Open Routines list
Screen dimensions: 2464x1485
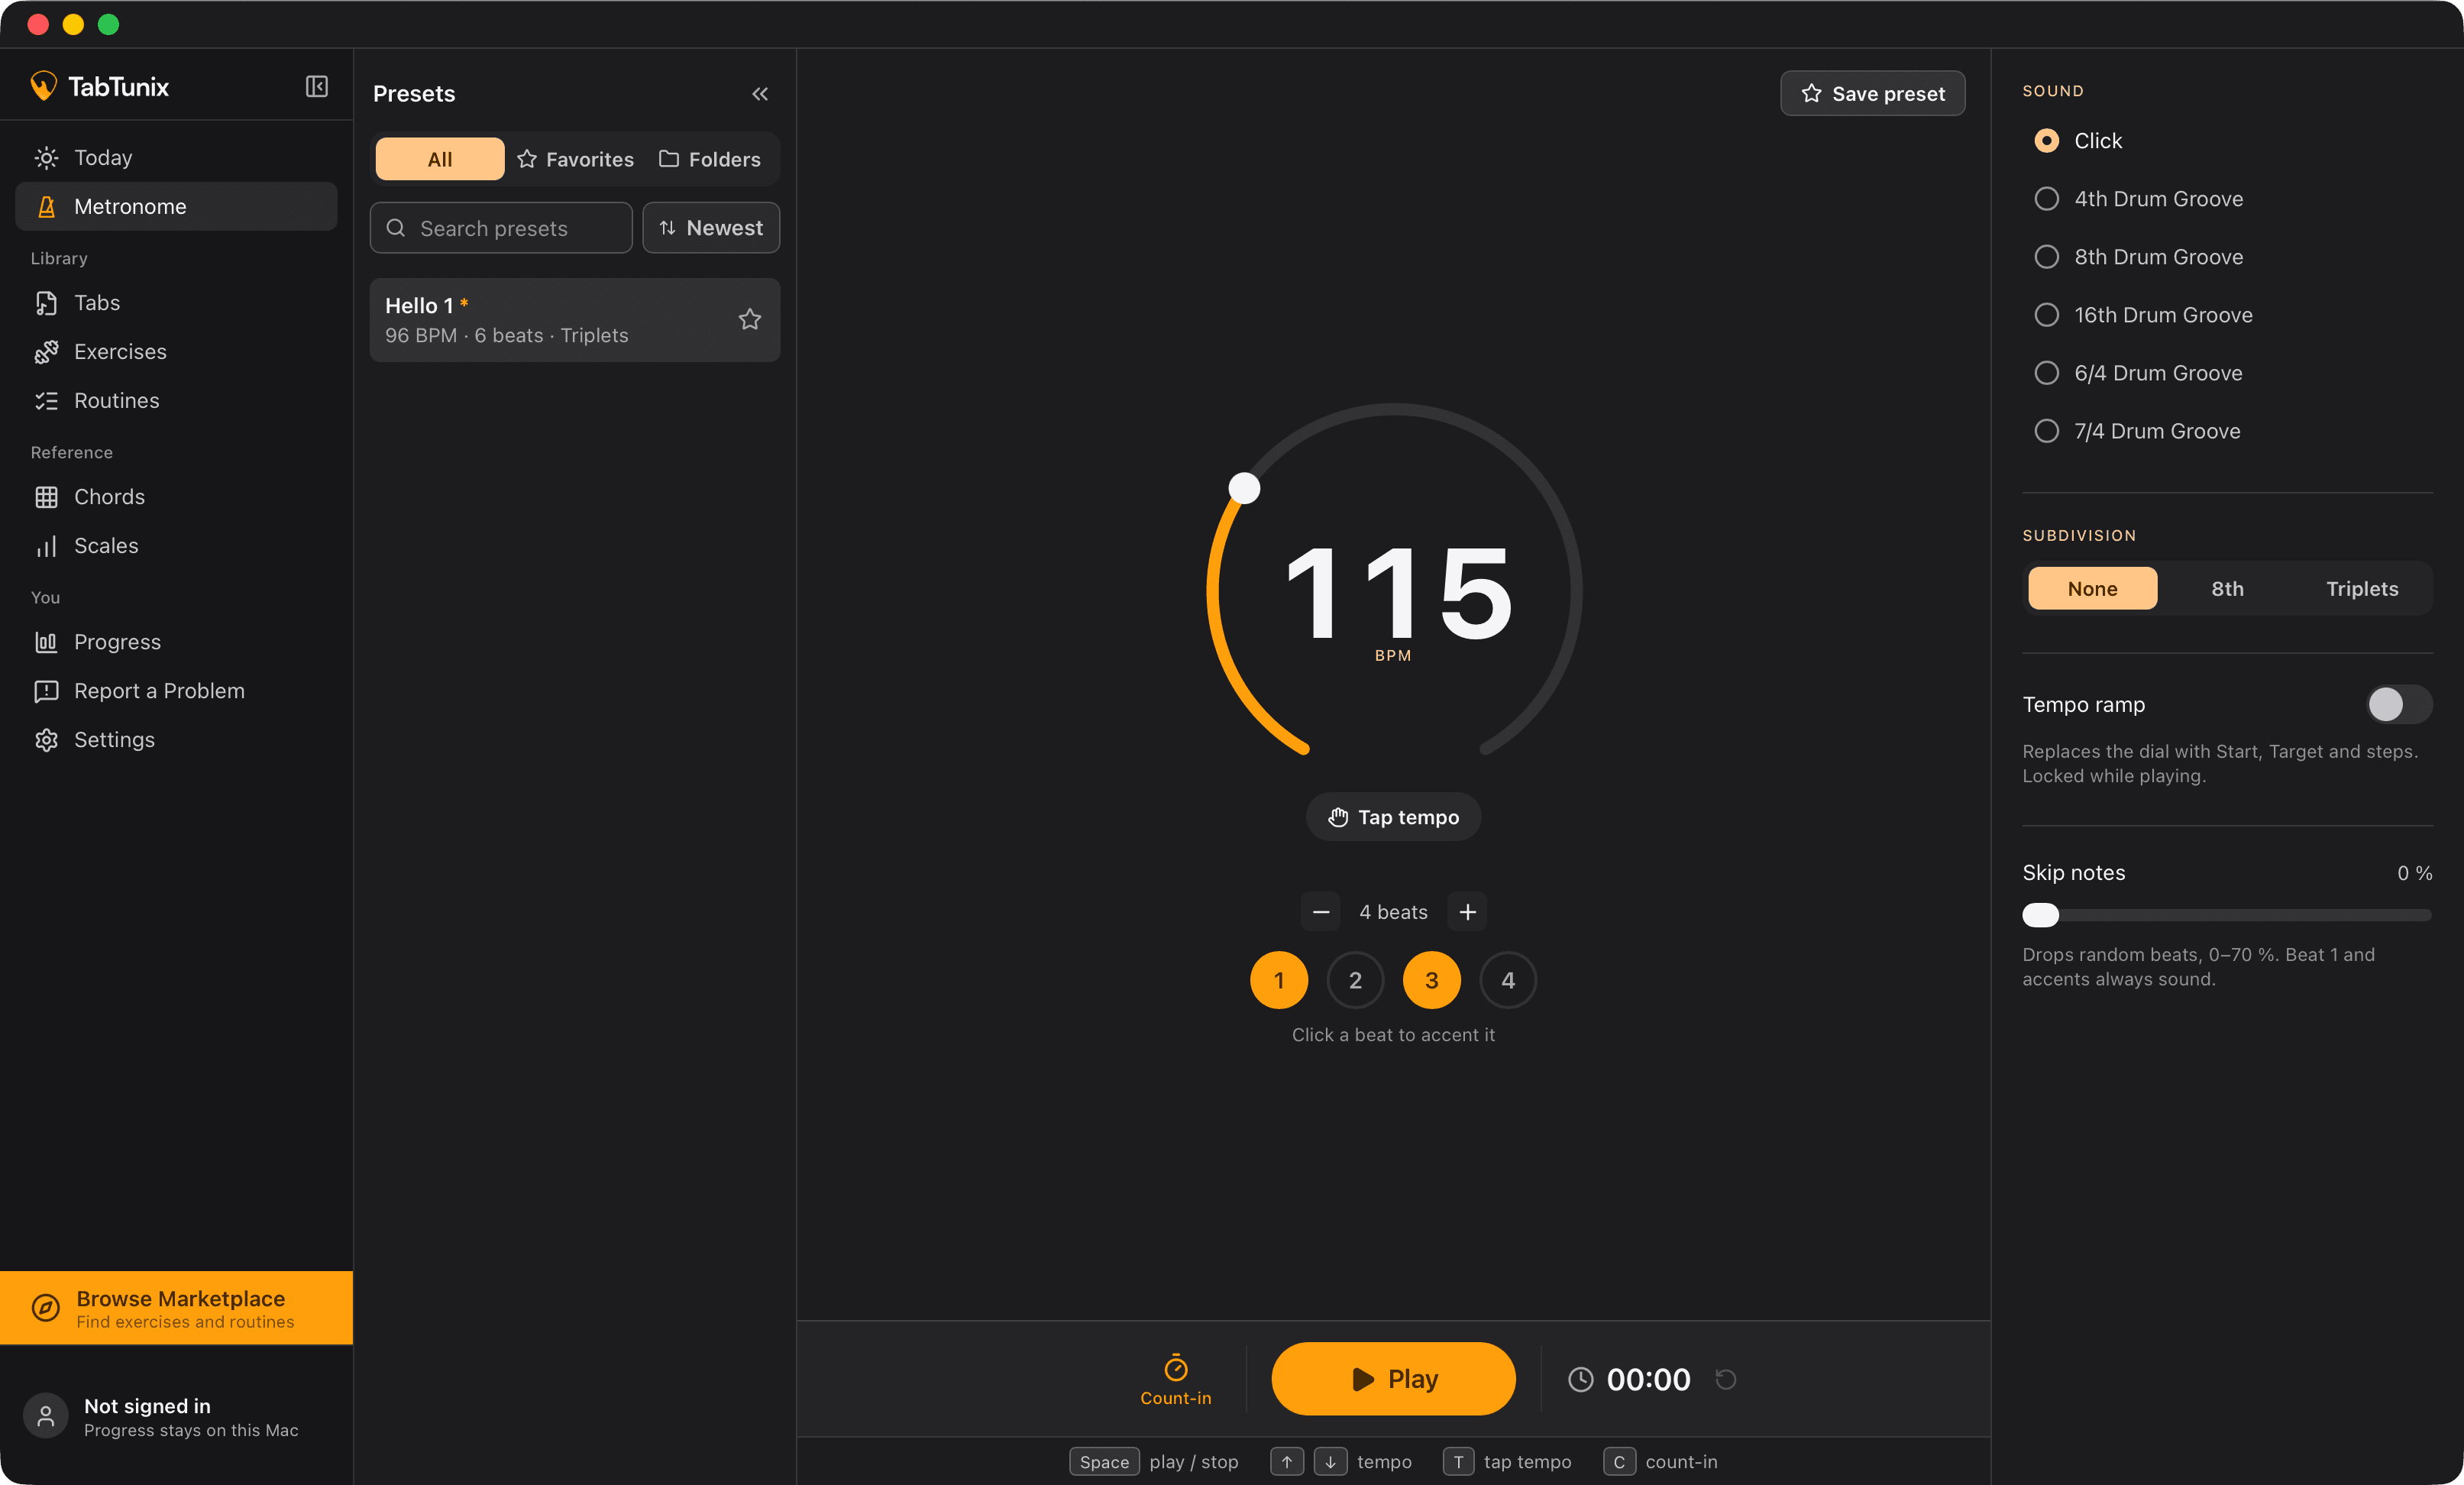(x=176, y=401)
